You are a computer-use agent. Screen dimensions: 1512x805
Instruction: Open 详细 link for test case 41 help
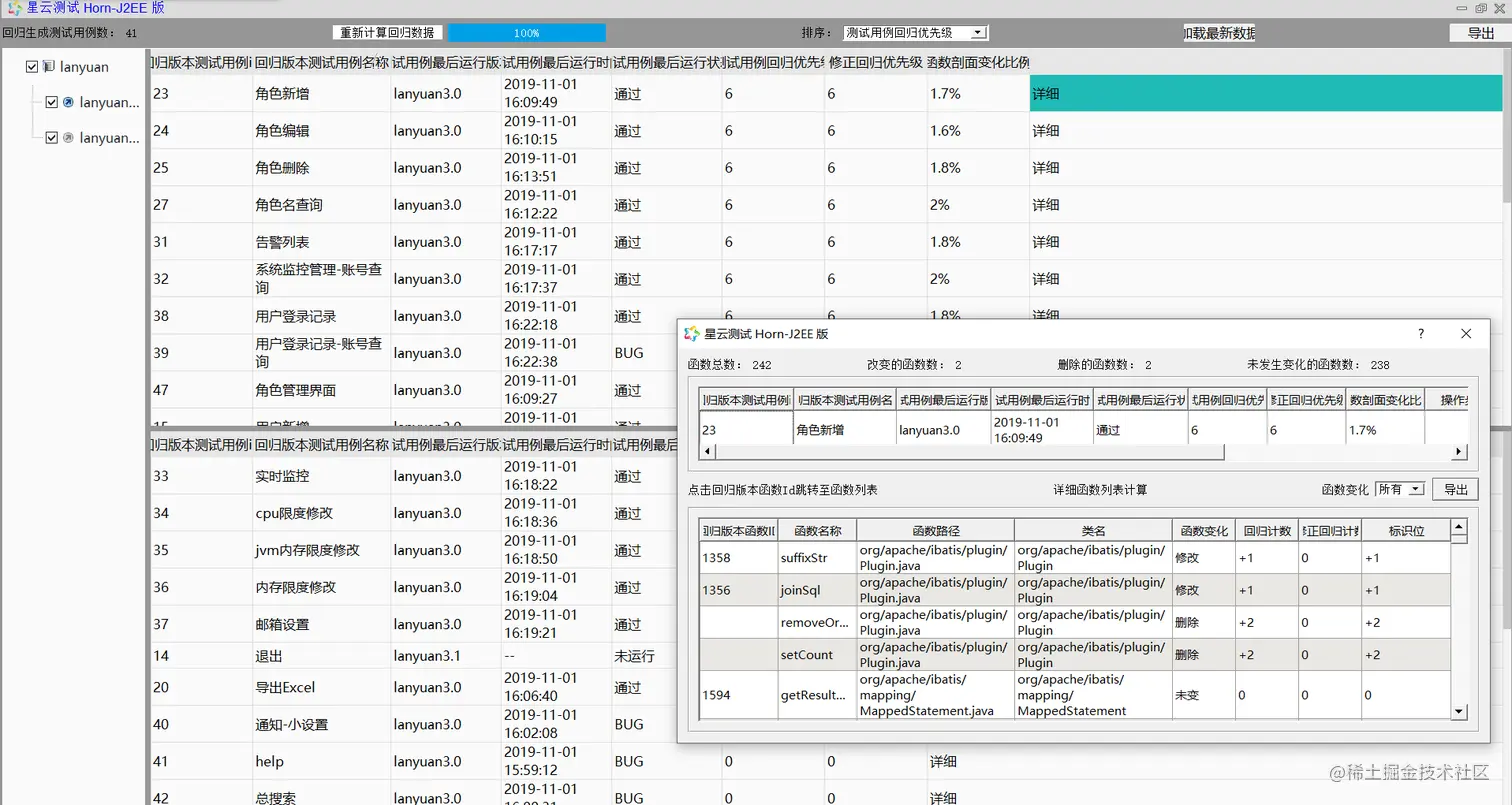[943, 762]
